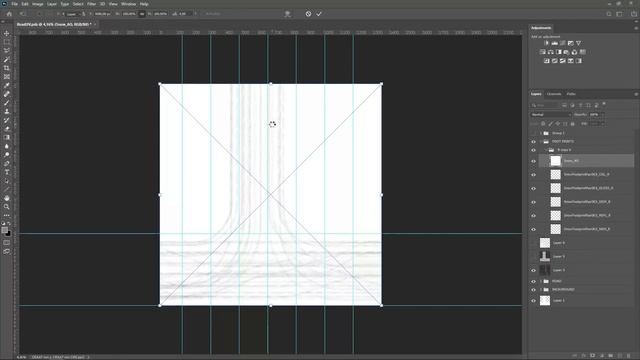Add a Levels adjustment

point(554,43)
